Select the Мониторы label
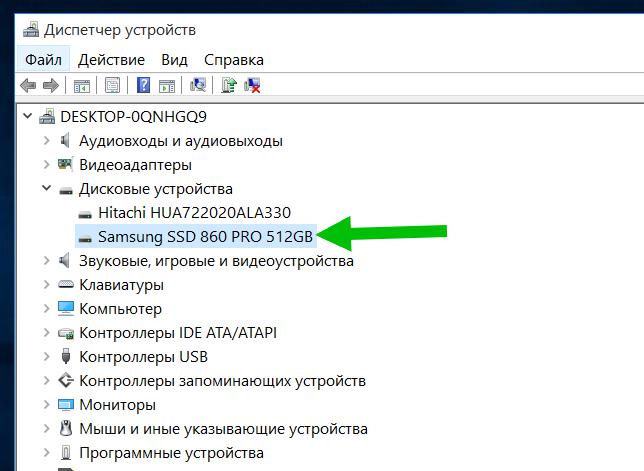This screenshot has width=644, height=471. (117, 405)
